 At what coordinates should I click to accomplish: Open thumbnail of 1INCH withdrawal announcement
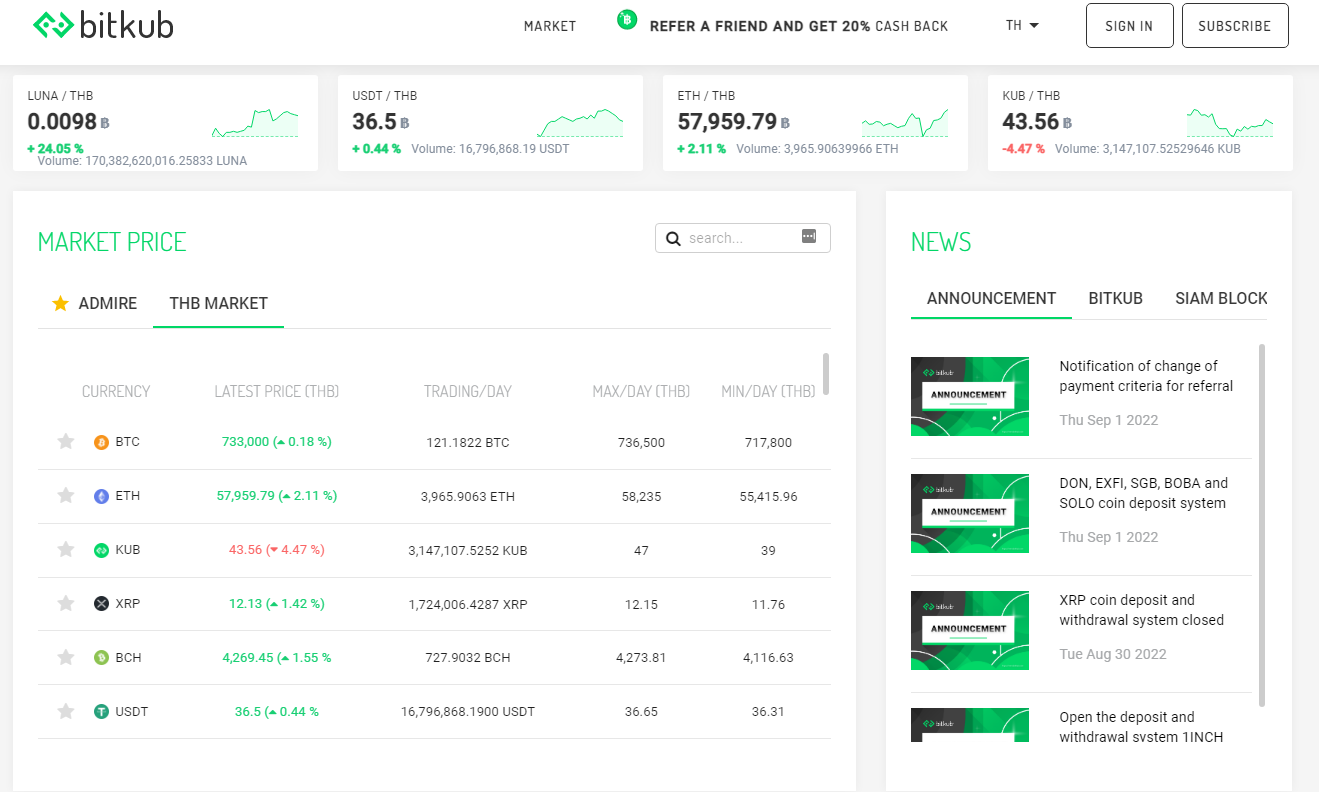970,725
